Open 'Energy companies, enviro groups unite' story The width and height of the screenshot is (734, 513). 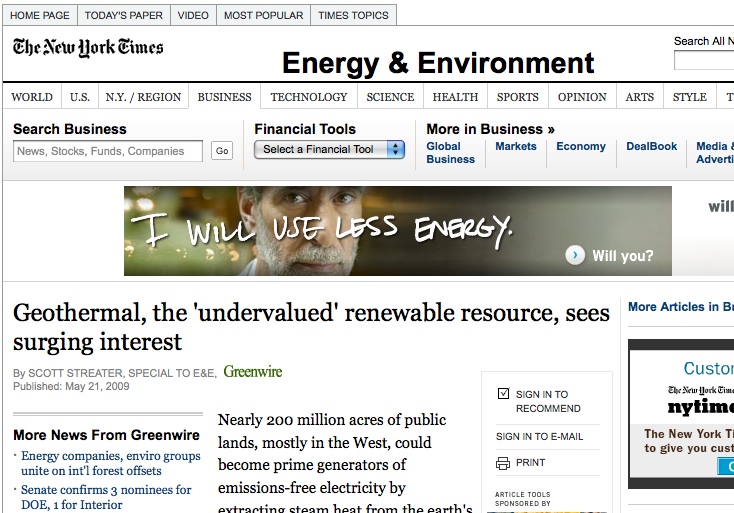click(111, 463)
